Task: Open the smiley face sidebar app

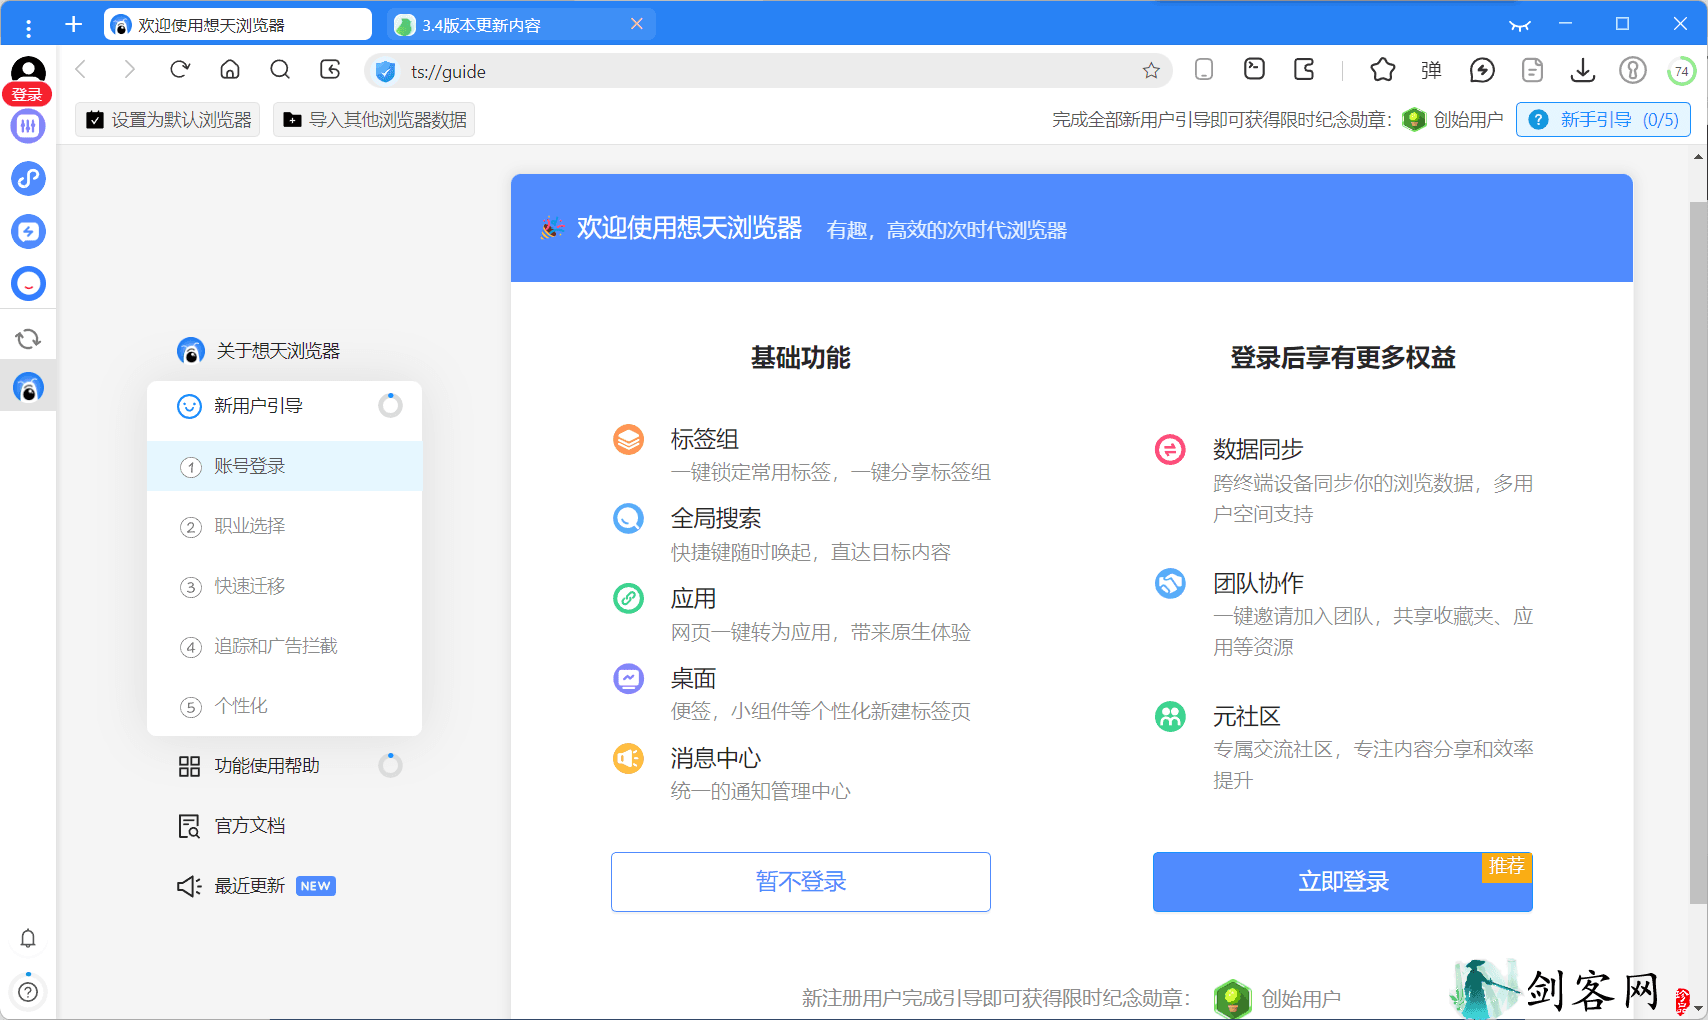Action: (28, 284)
